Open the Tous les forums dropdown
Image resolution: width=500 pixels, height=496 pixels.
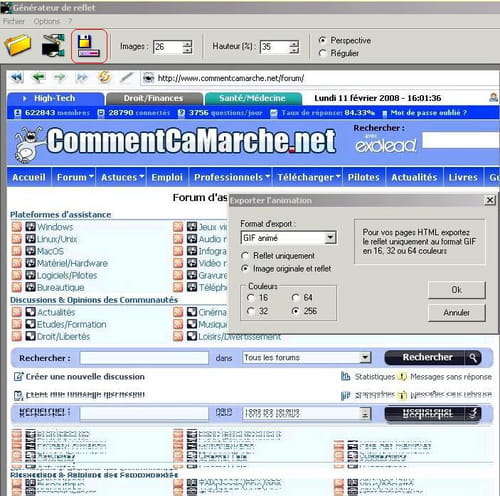click(x=365, y=358)
